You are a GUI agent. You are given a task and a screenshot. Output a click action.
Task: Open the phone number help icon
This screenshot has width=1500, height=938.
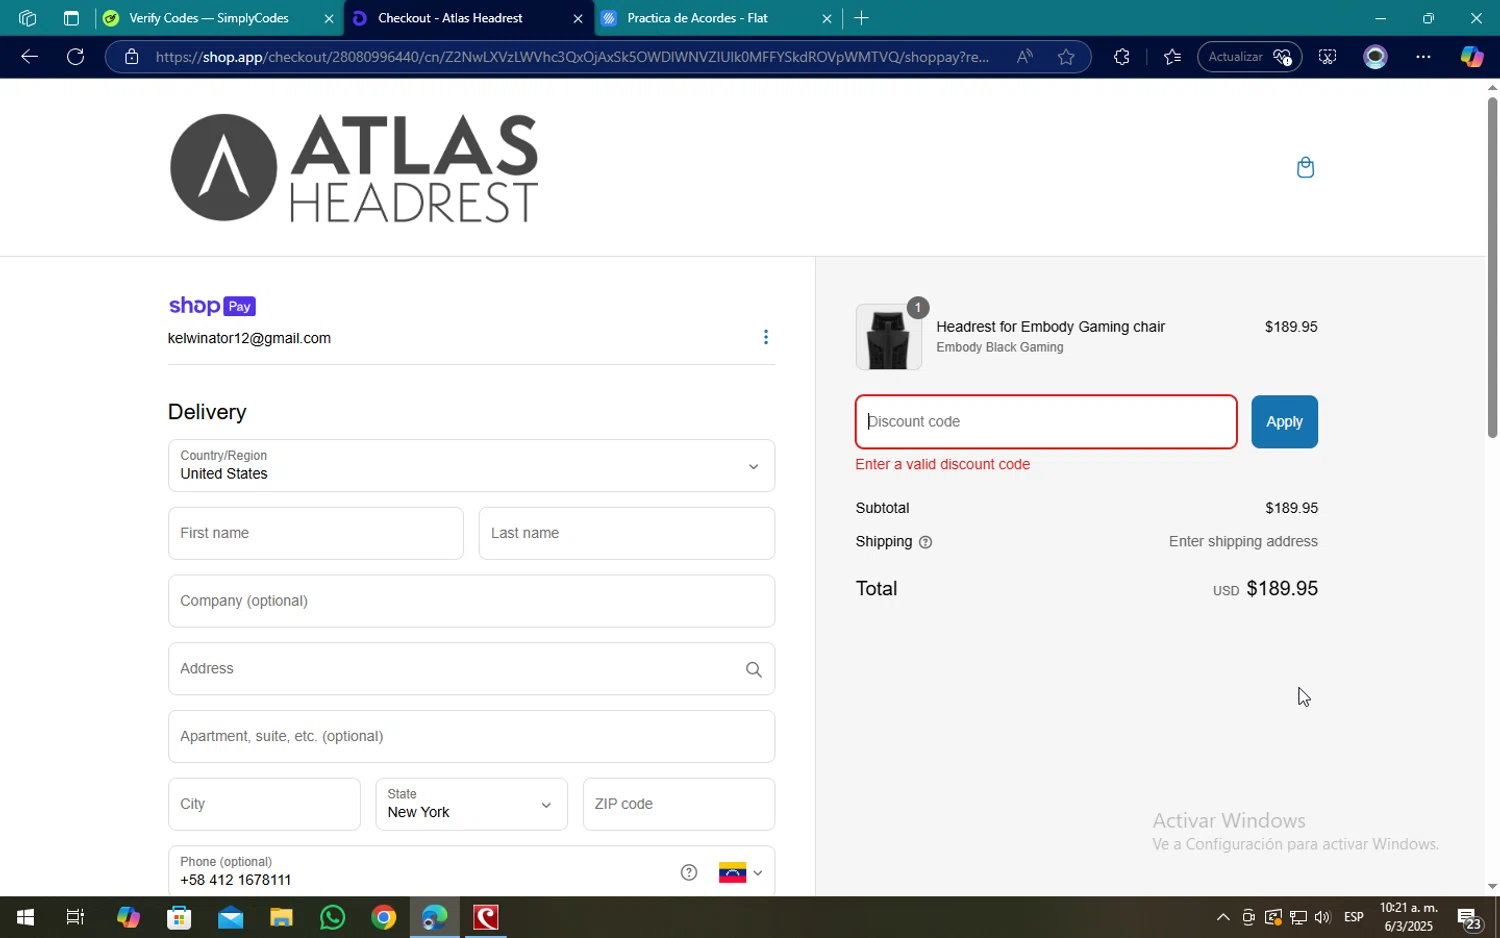tap(689, 872)
